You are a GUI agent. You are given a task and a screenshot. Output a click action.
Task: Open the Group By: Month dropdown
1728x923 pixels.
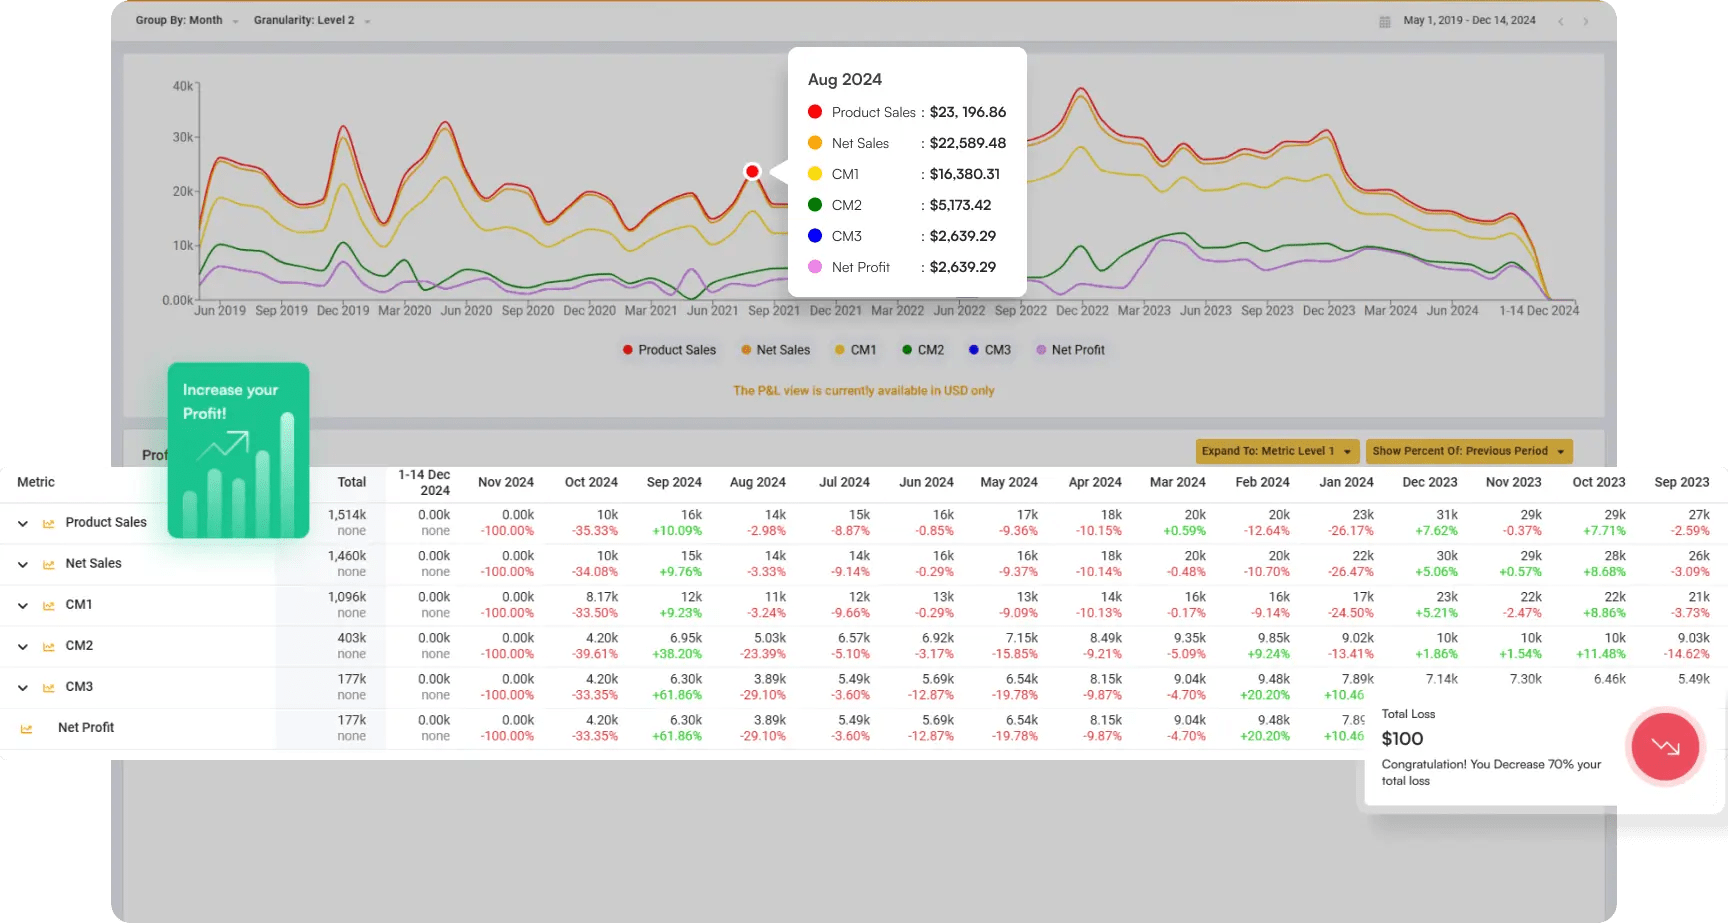pyautogui.click(x=187, y=20)
